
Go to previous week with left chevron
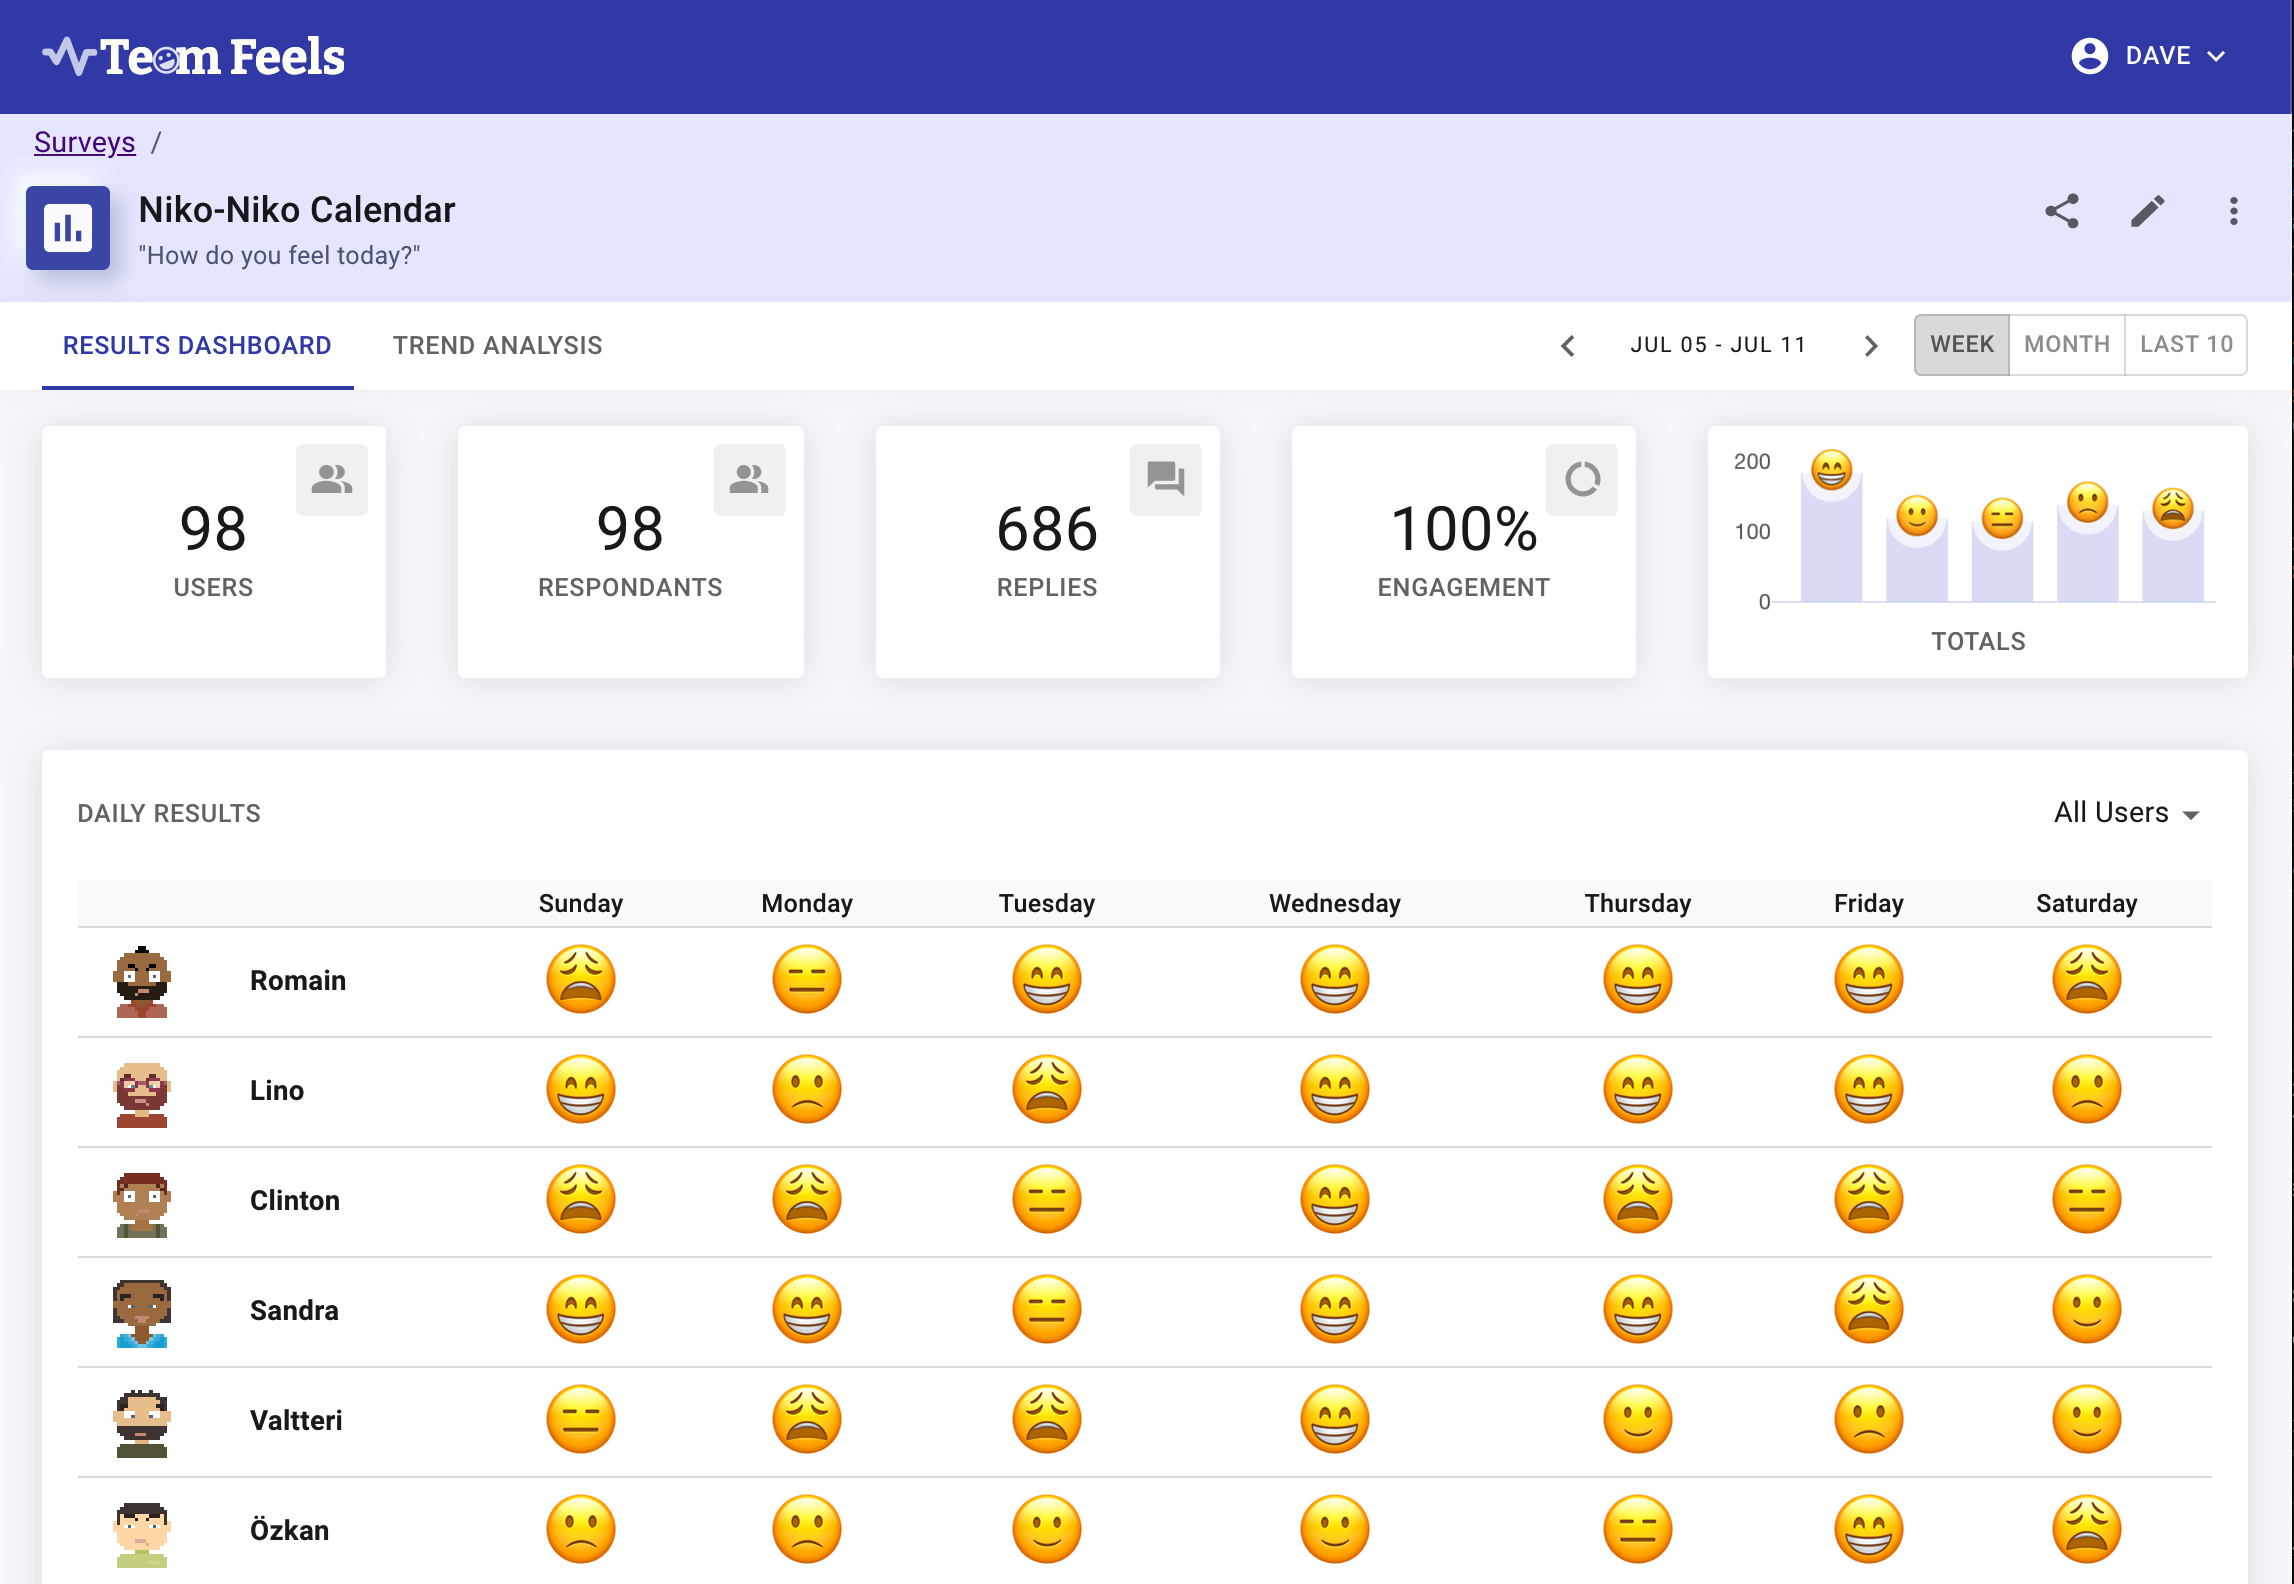pos(1568,346)
